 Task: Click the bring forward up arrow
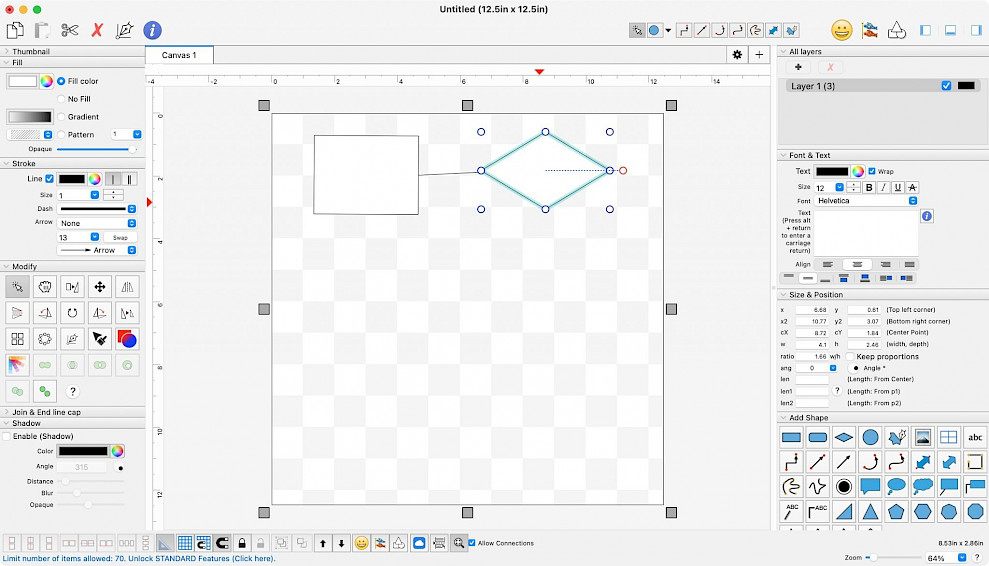pyautogui.click(x=323, y=543)
